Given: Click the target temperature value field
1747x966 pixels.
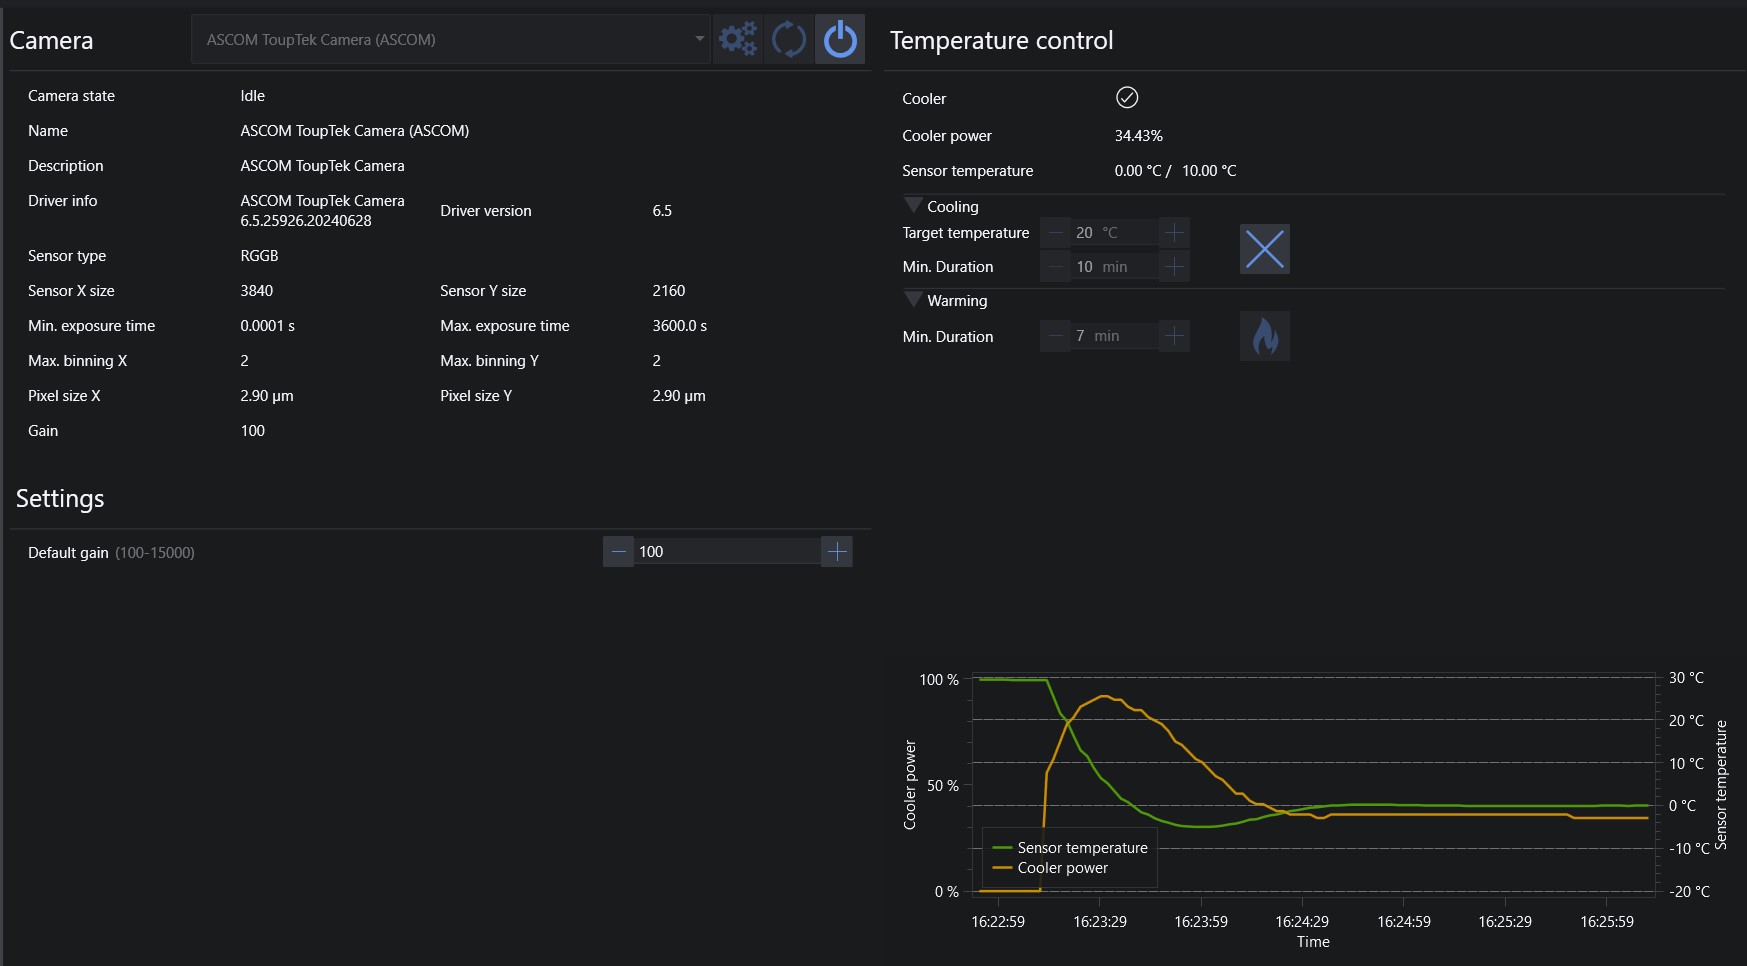Looking at the screenshot, I should [x=1114, y=233].
